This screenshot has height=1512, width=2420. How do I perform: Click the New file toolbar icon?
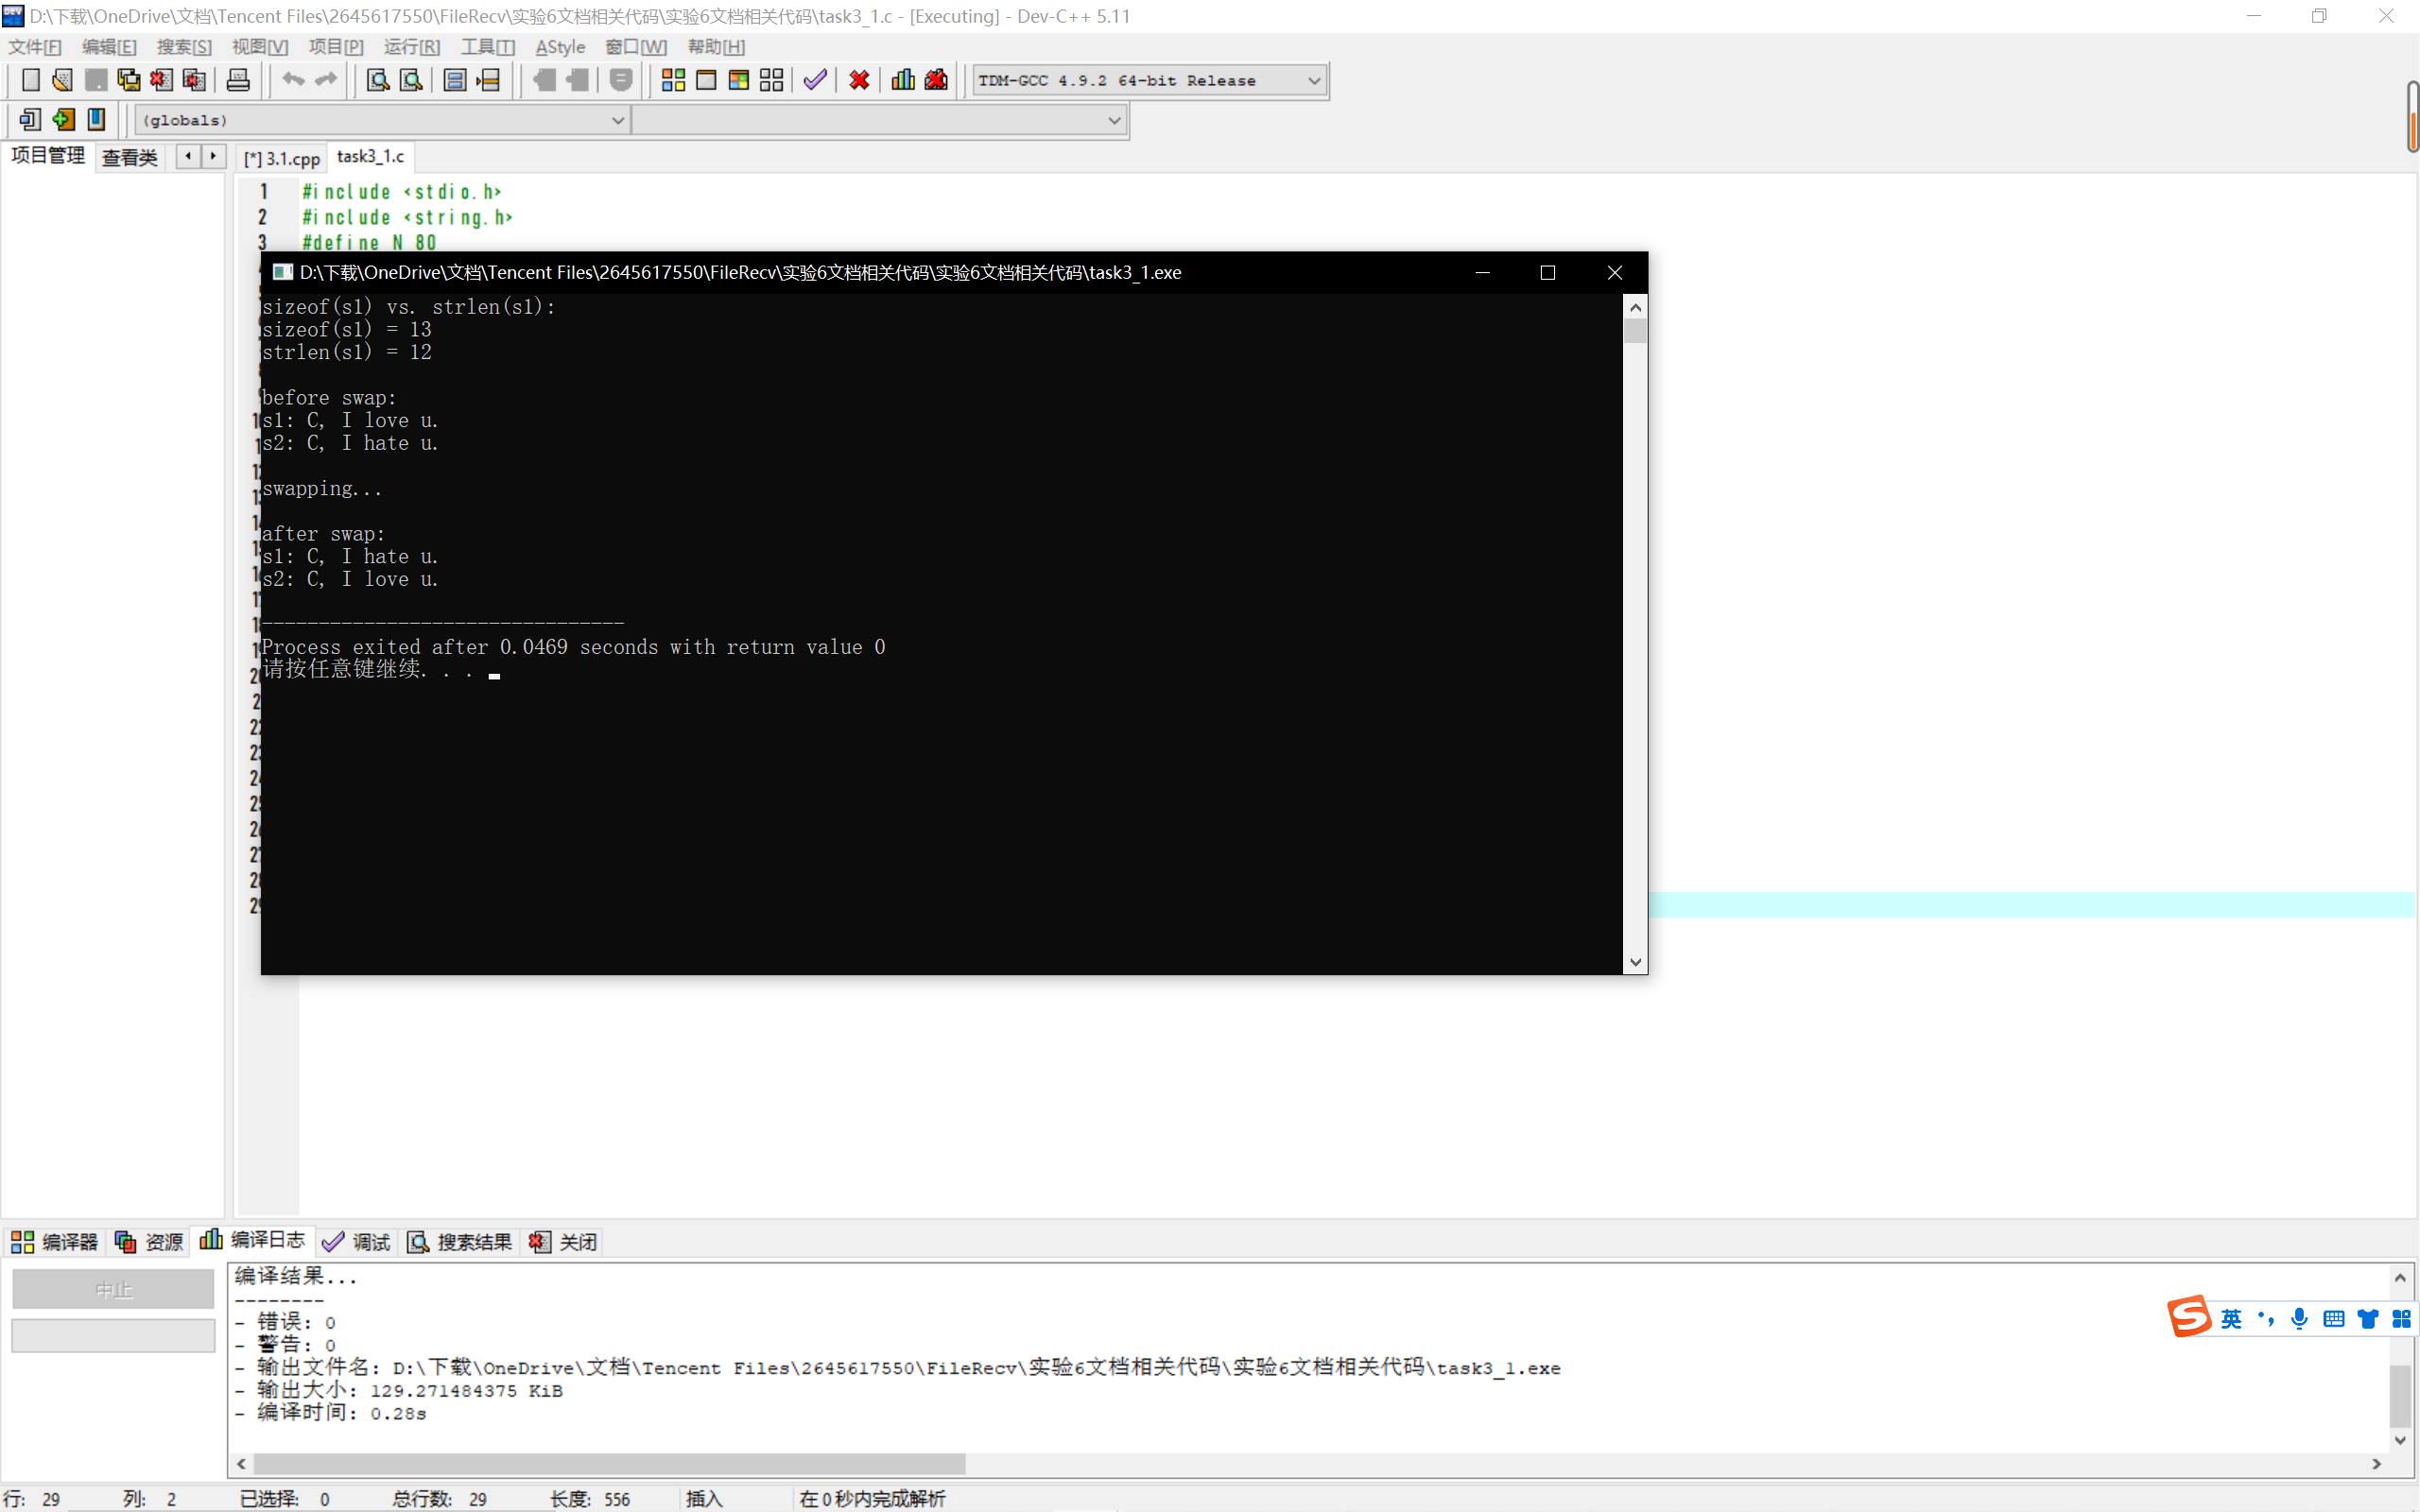(x=30, y=80)
